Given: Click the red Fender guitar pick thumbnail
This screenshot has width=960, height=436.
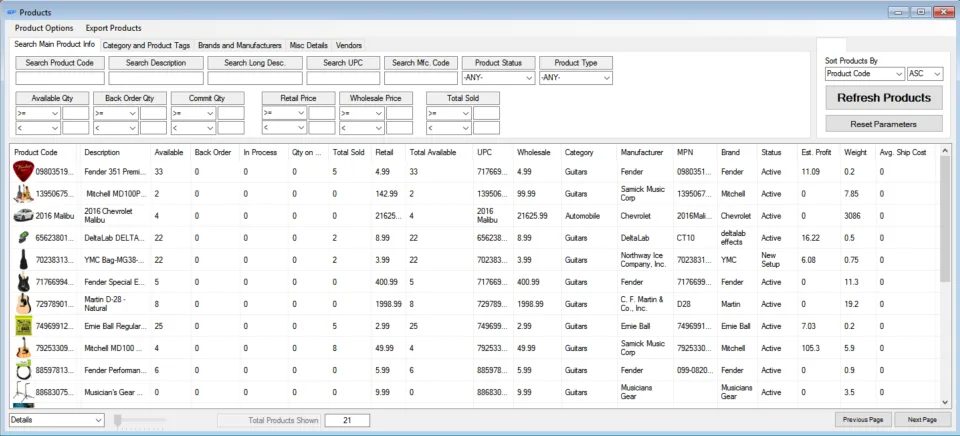Looking at the screenshot, I should point(23,171).
